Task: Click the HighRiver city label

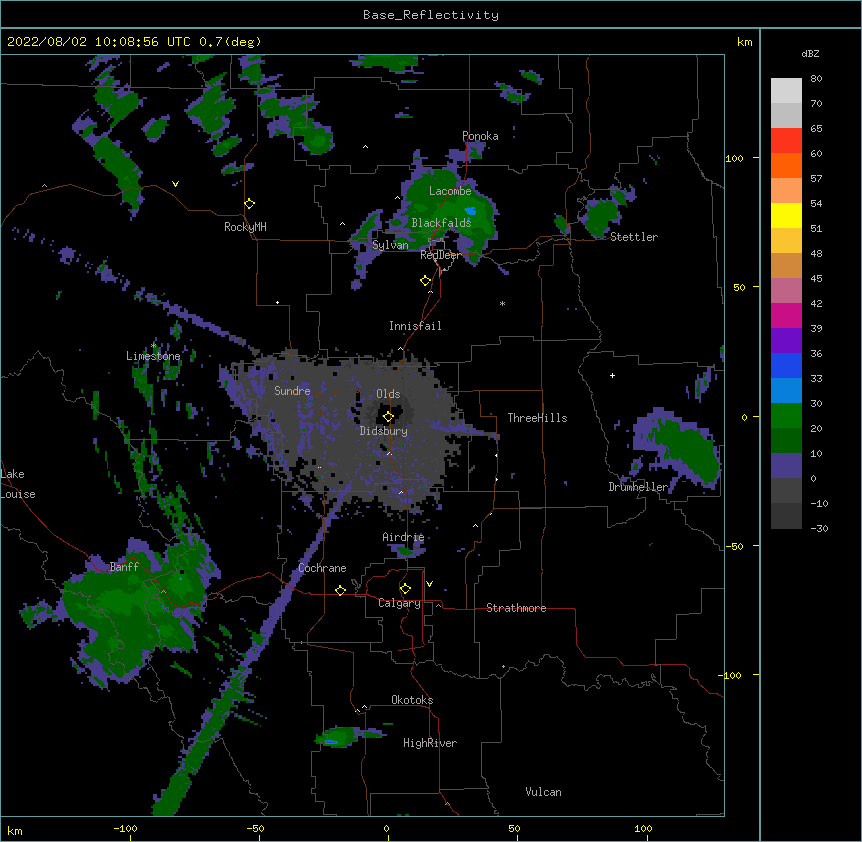Action: pos(430,743)
